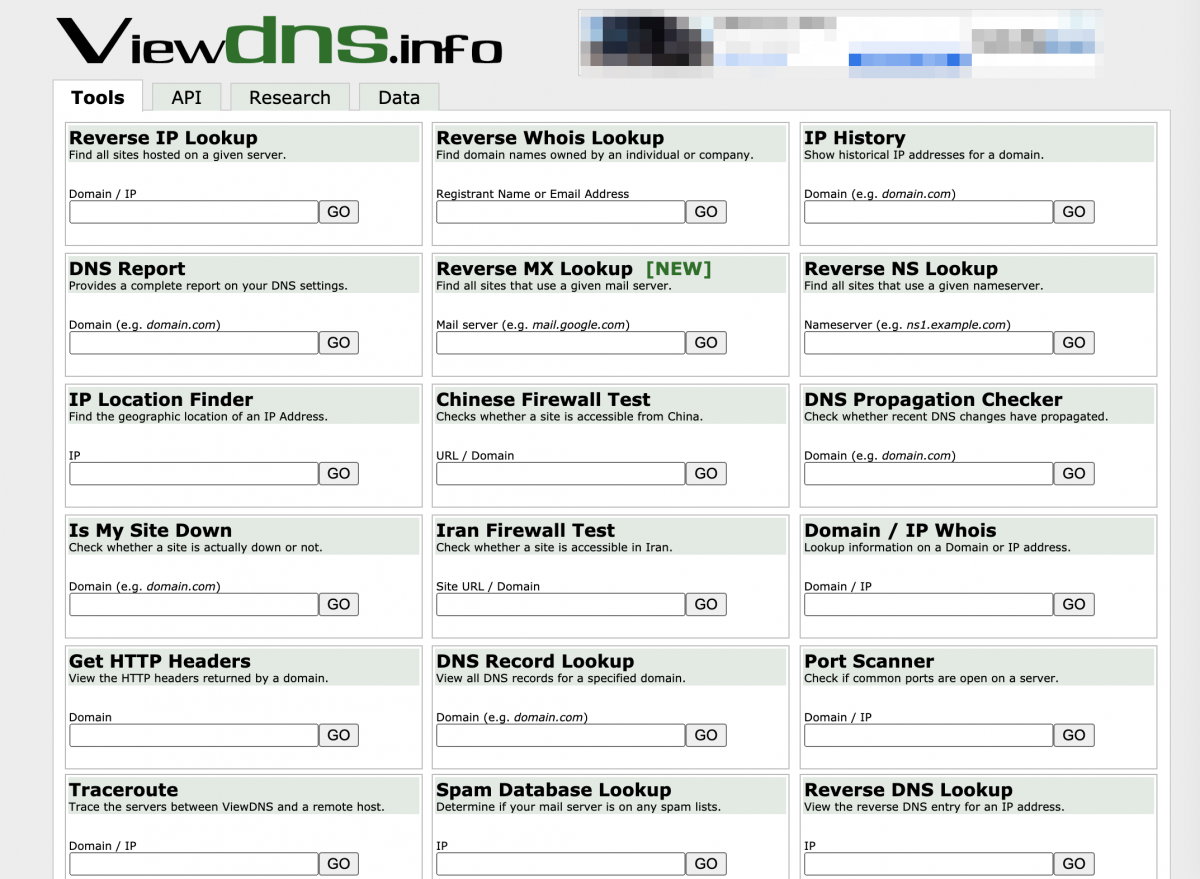This screenshot has width=1200, height=879.
Task: Click the Is My Site Down domain field
Action: click(193, 604)
